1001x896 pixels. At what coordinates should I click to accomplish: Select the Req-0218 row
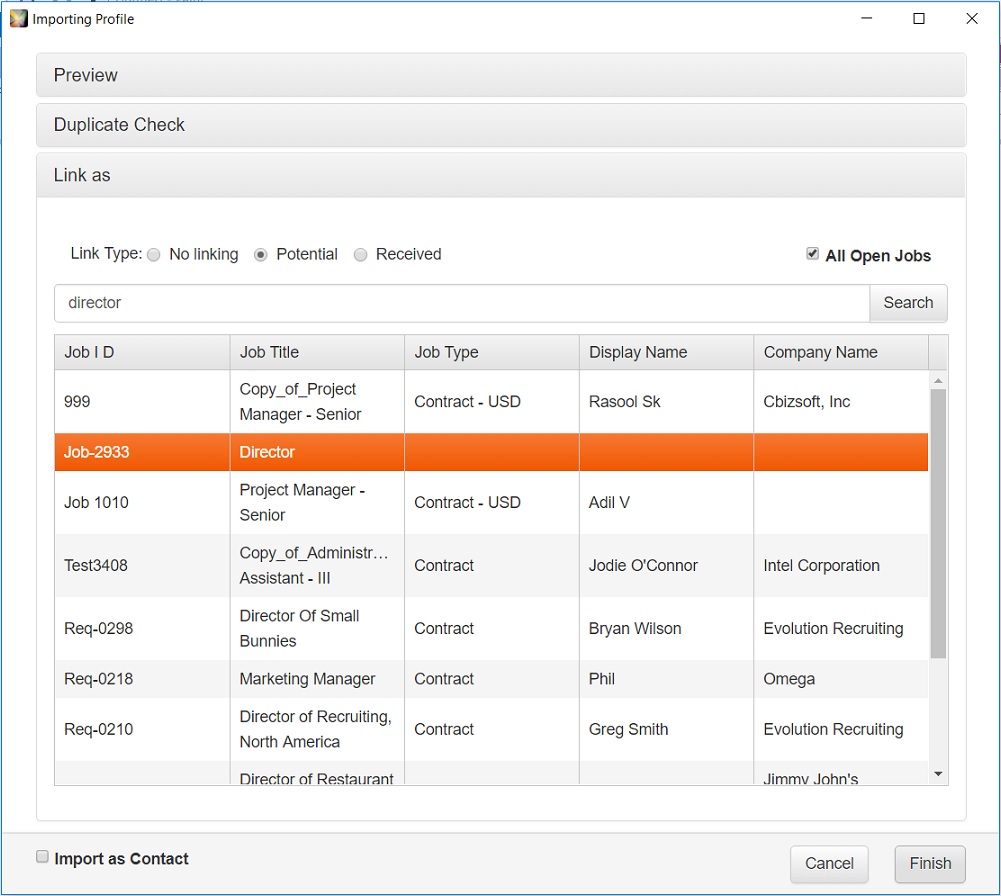(x=491, y=679)
